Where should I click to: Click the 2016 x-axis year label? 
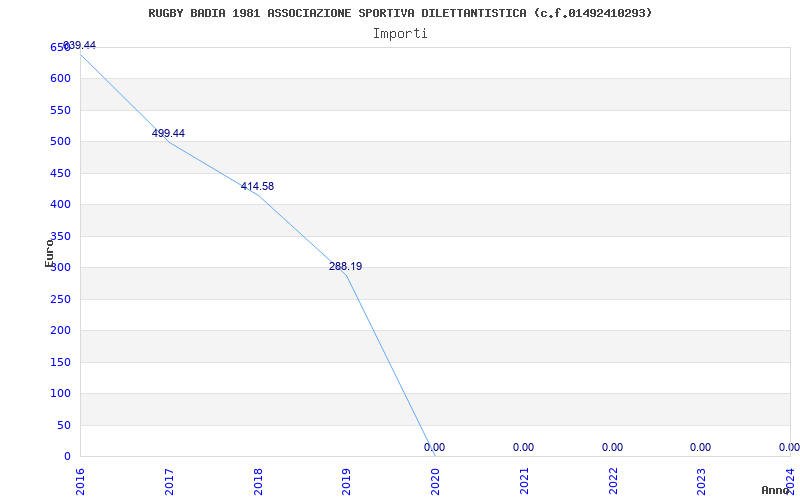[x=80, y=481]
